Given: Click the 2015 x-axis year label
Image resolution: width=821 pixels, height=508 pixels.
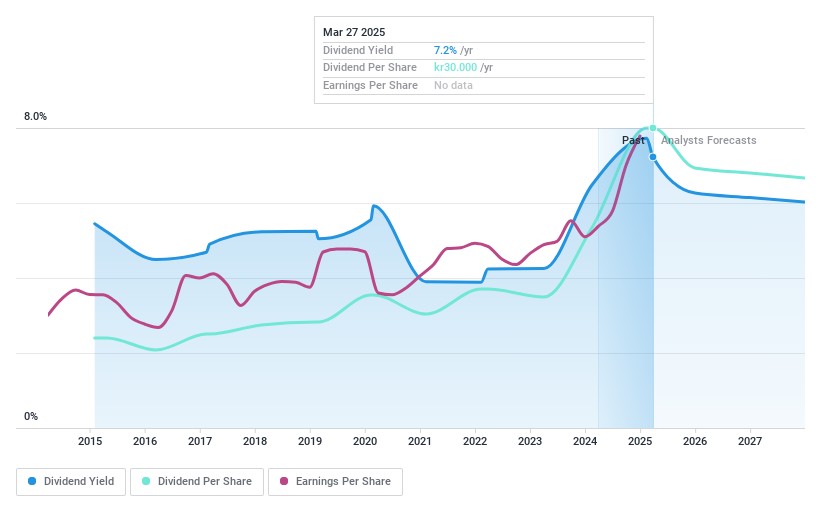Looking at the screenshot, I should tap(90, 441).
